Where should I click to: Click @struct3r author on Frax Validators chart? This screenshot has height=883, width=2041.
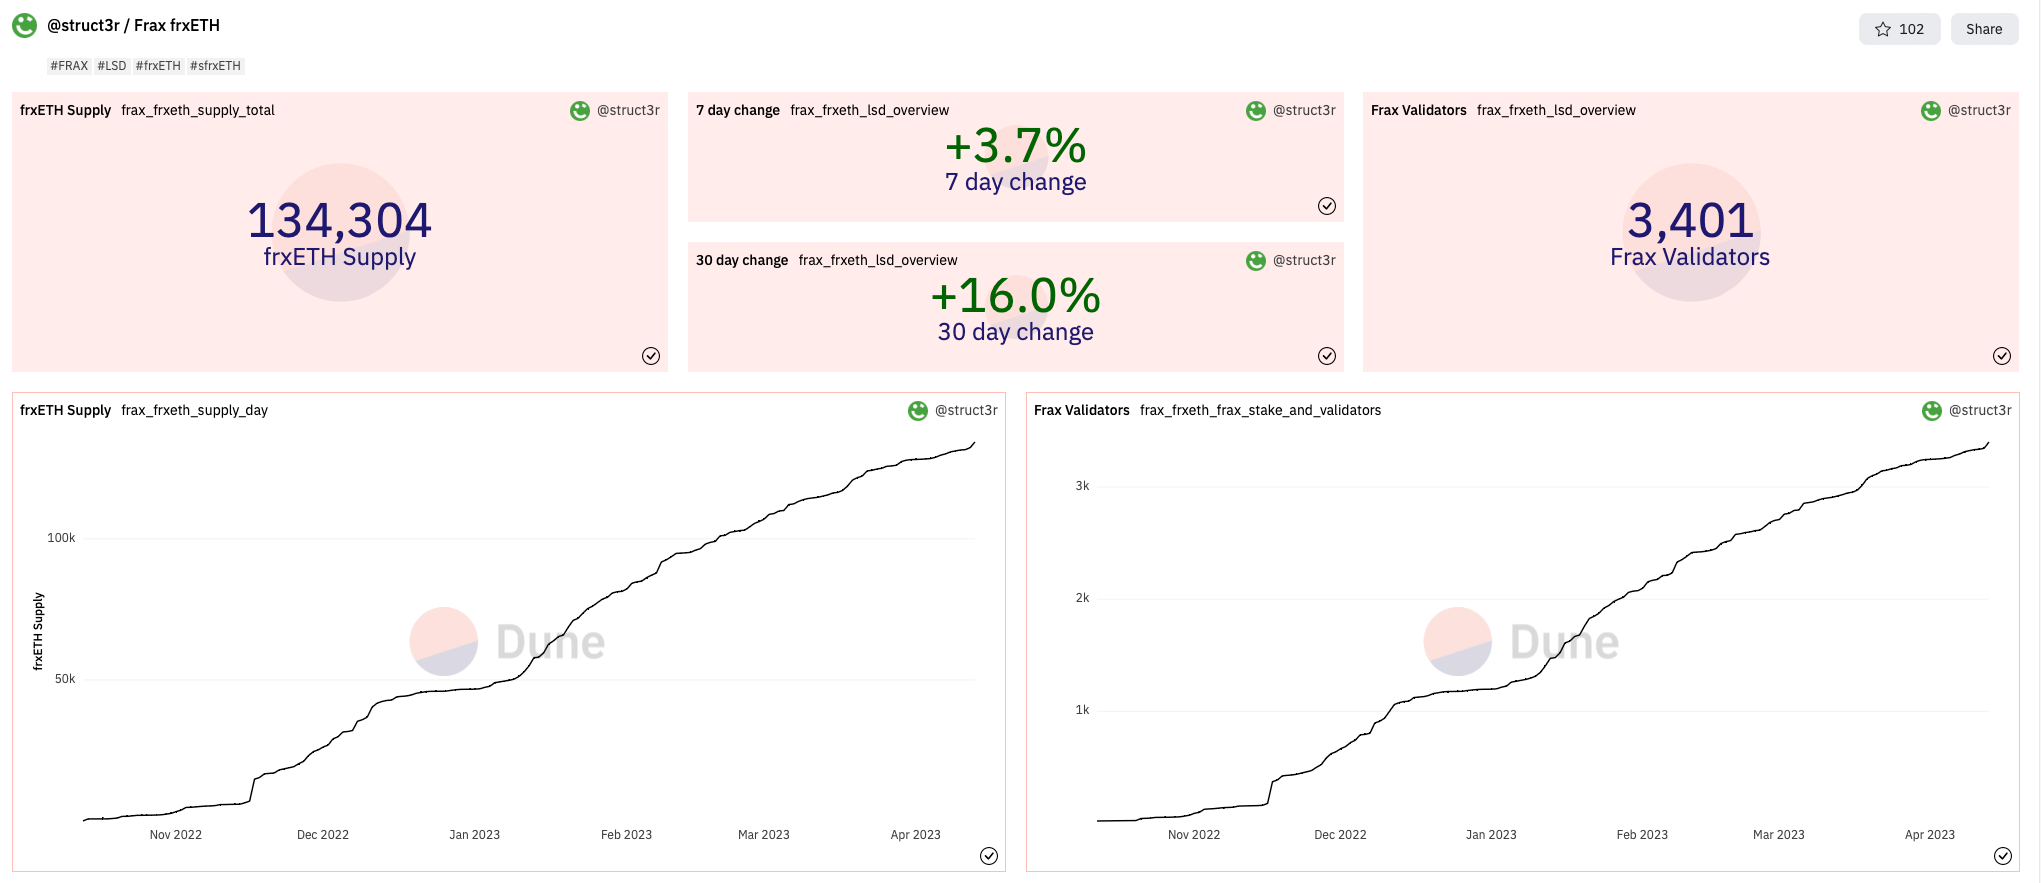[x=1980, y=410]
